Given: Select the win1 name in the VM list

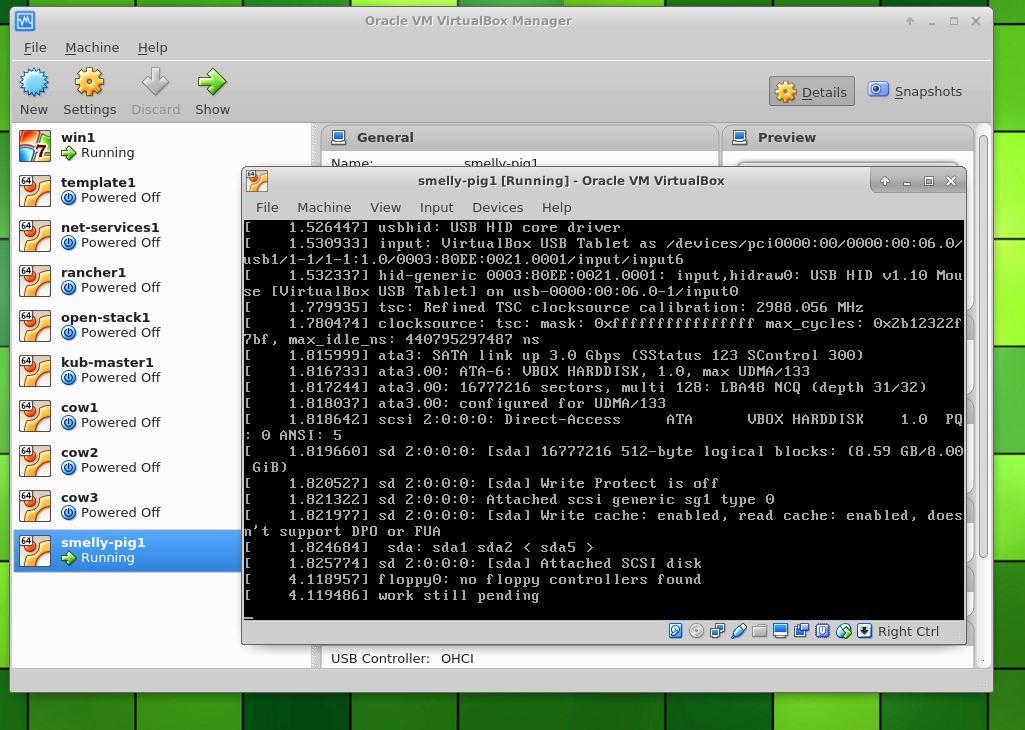Looking at the screenshot, I should tap(78, 137).
